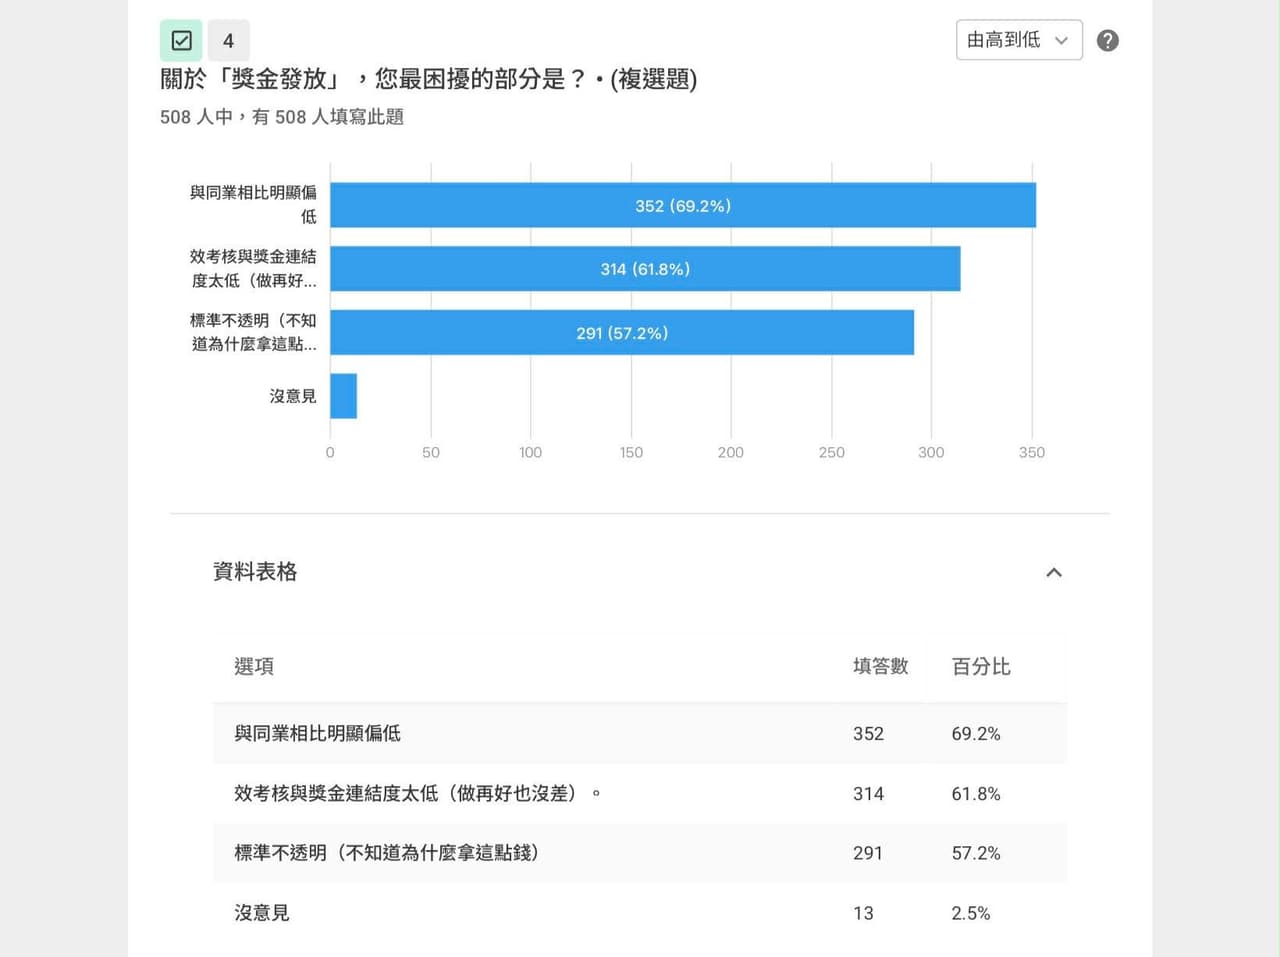Click the 百分比 column header
1280x957 pixels.
(x=981, y=667)
